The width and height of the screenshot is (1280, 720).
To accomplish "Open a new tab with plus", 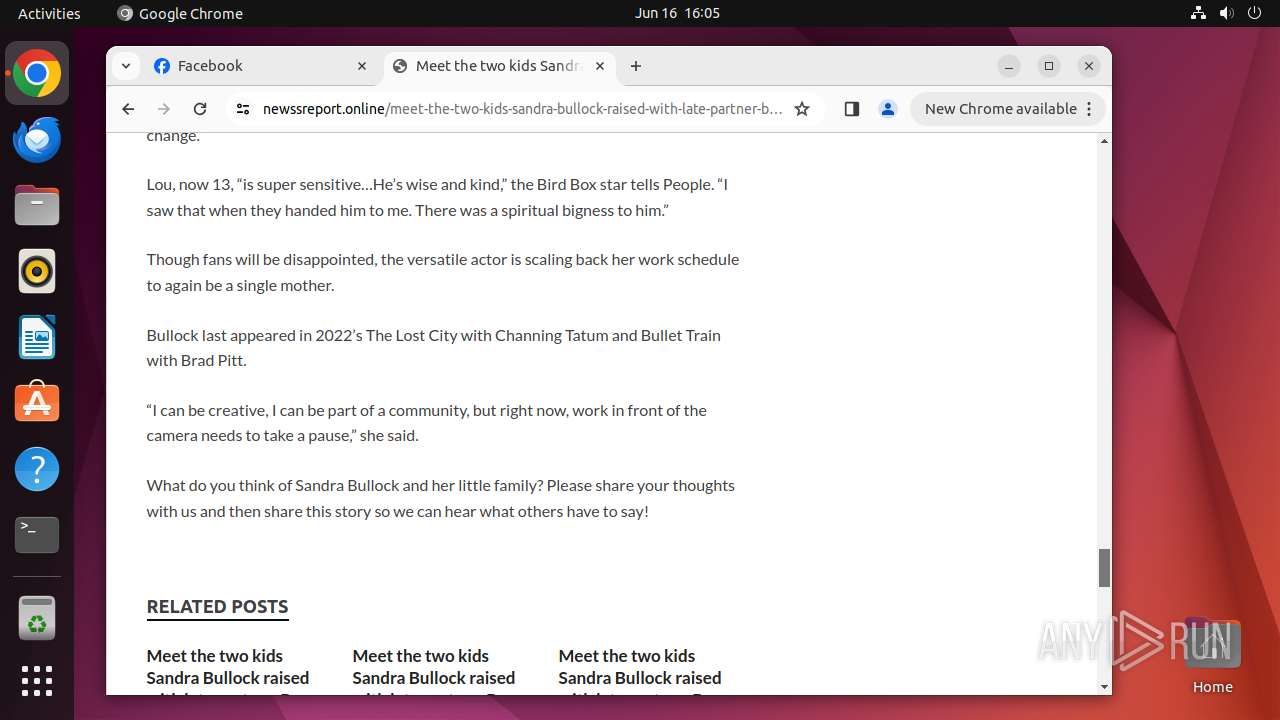I will tap(636, 66).
